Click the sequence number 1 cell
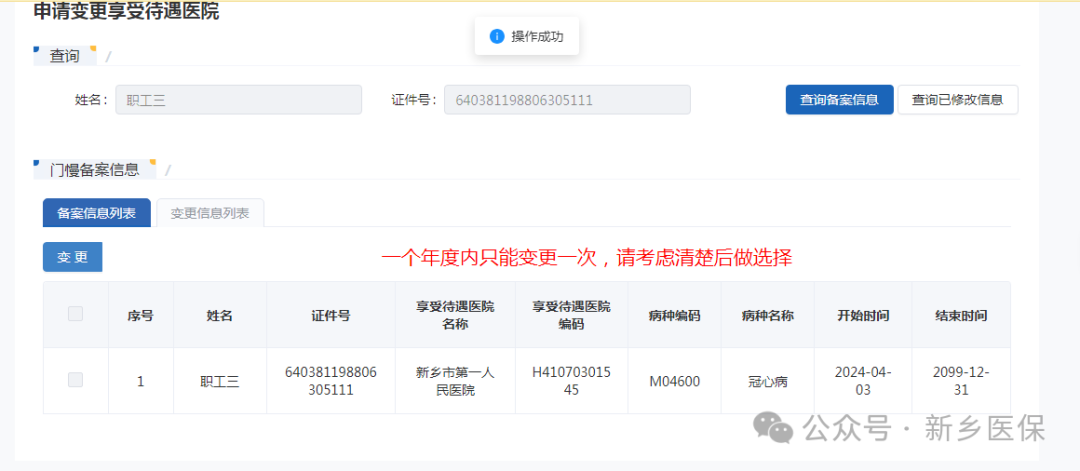 (141, 381)
